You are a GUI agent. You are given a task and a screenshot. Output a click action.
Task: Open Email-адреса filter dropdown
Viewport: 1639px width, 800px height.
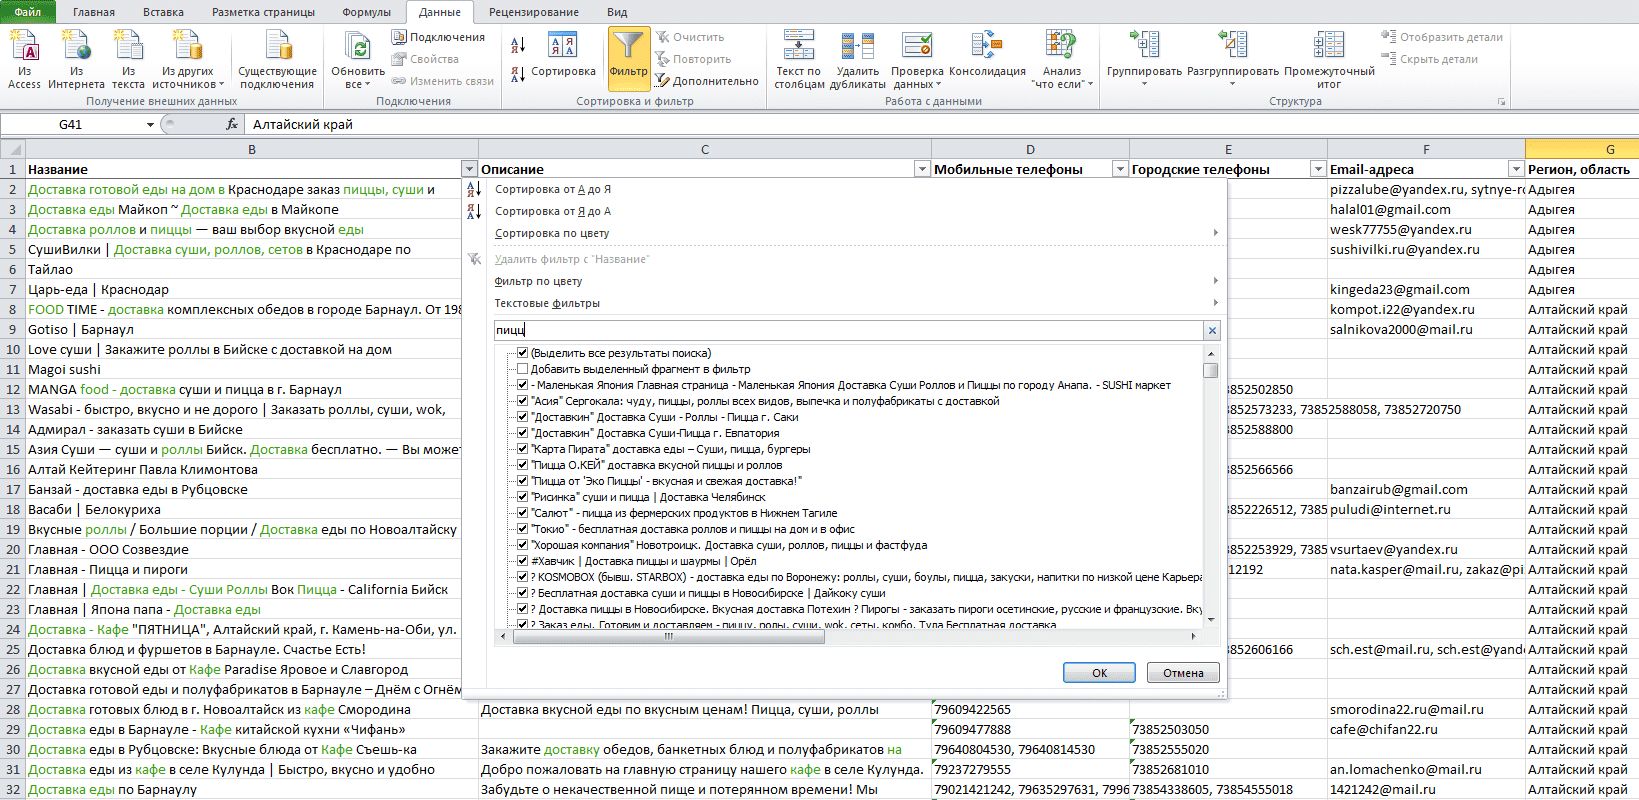pos(1516,169)
